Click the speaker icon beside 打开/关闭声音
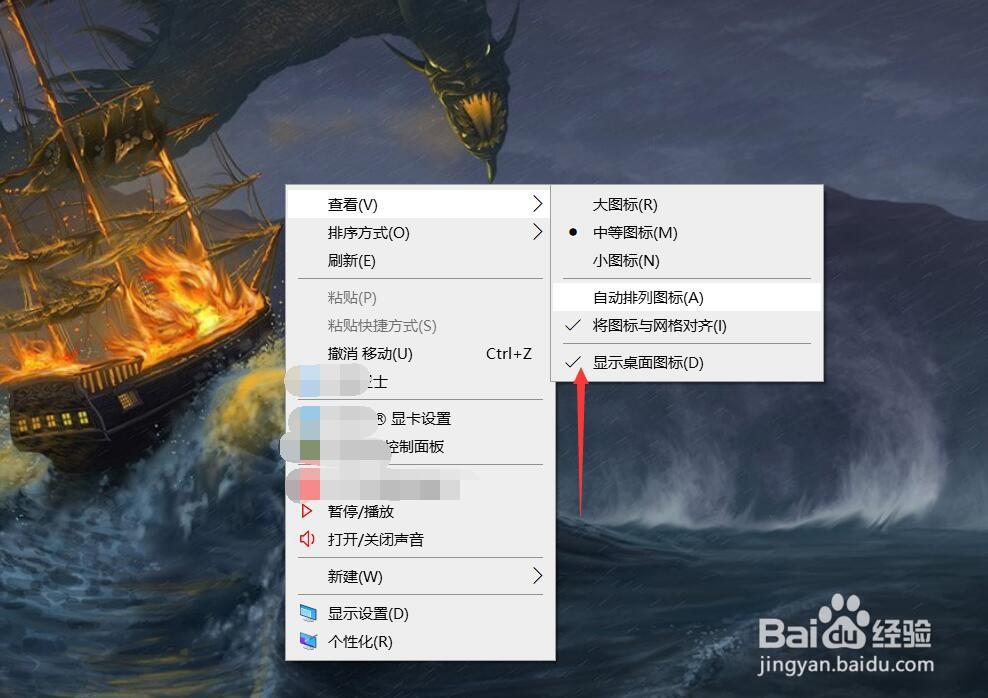Viewport: 988px width, 698px height. pos(307,539)
